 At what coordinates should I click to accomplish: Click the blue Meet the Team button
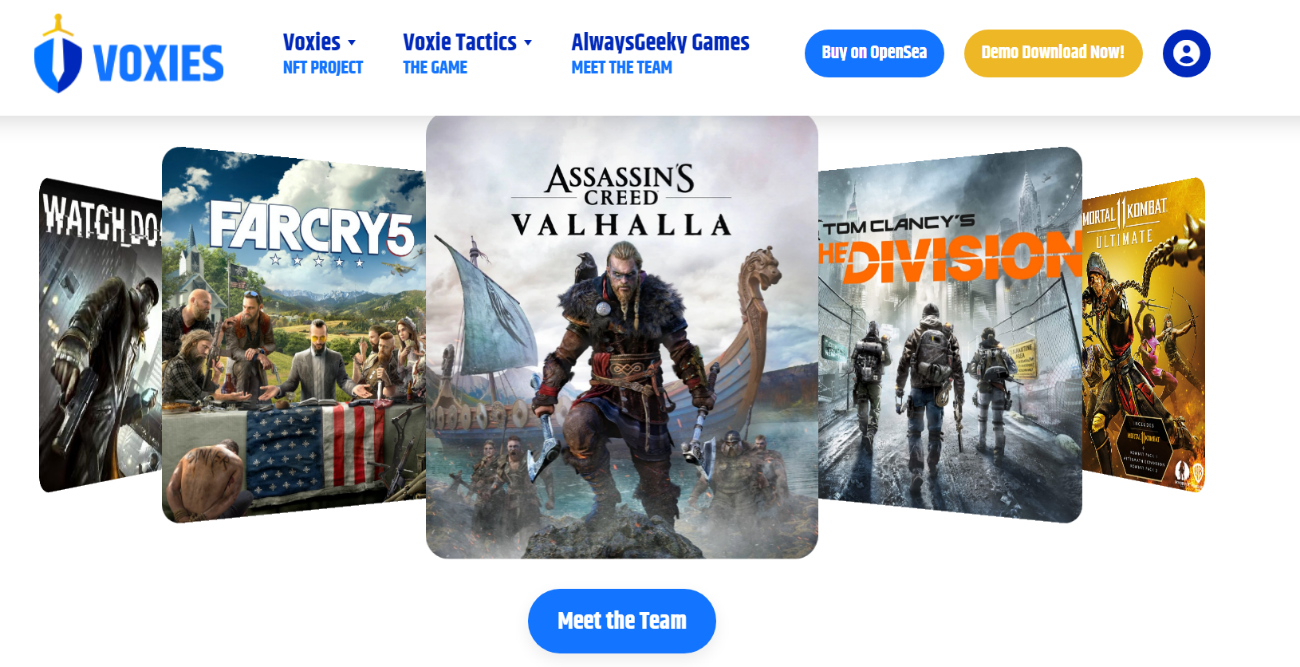[x=622, y=621]
